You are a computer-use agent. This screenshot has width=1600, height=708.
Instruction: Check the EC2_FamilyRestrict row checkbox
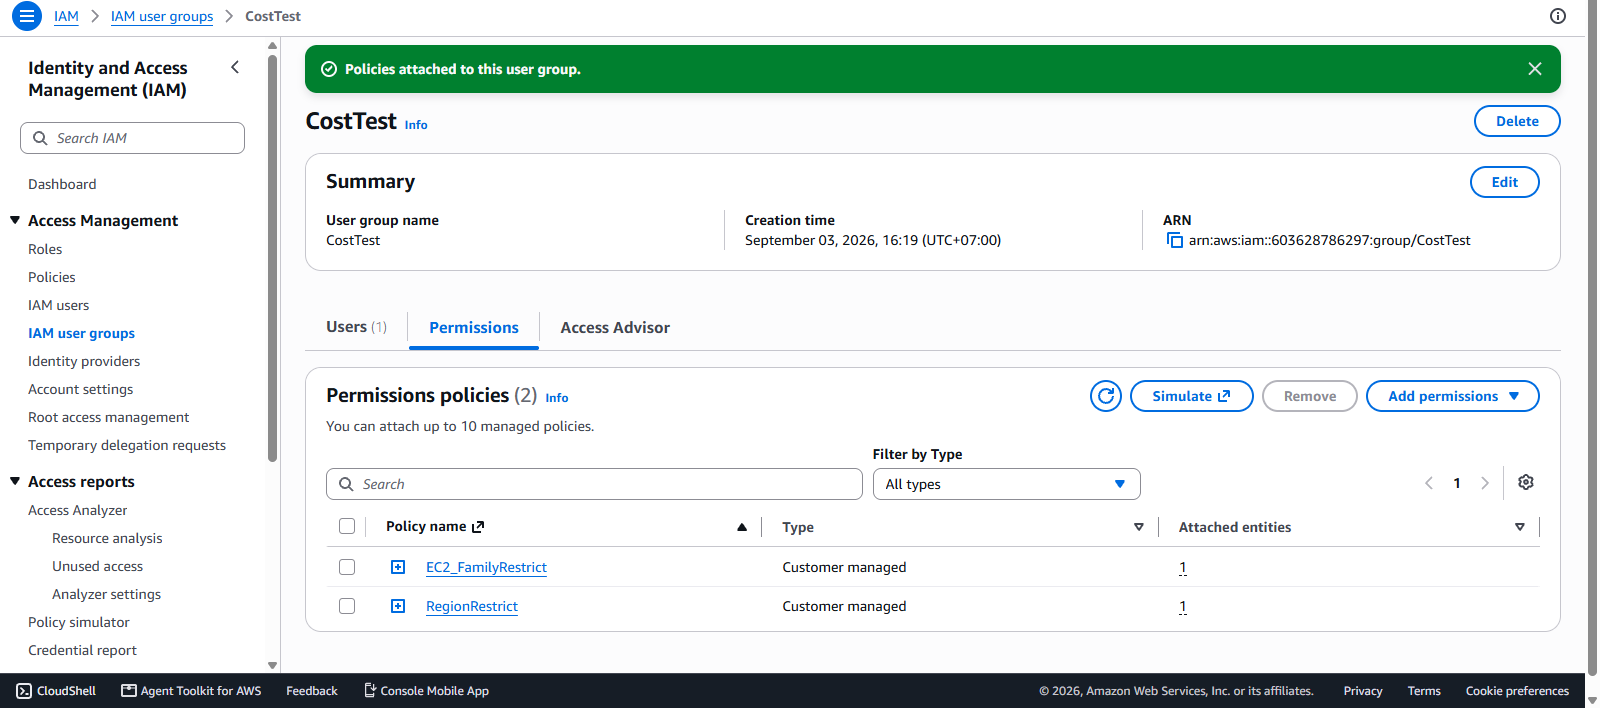point(347,567)
